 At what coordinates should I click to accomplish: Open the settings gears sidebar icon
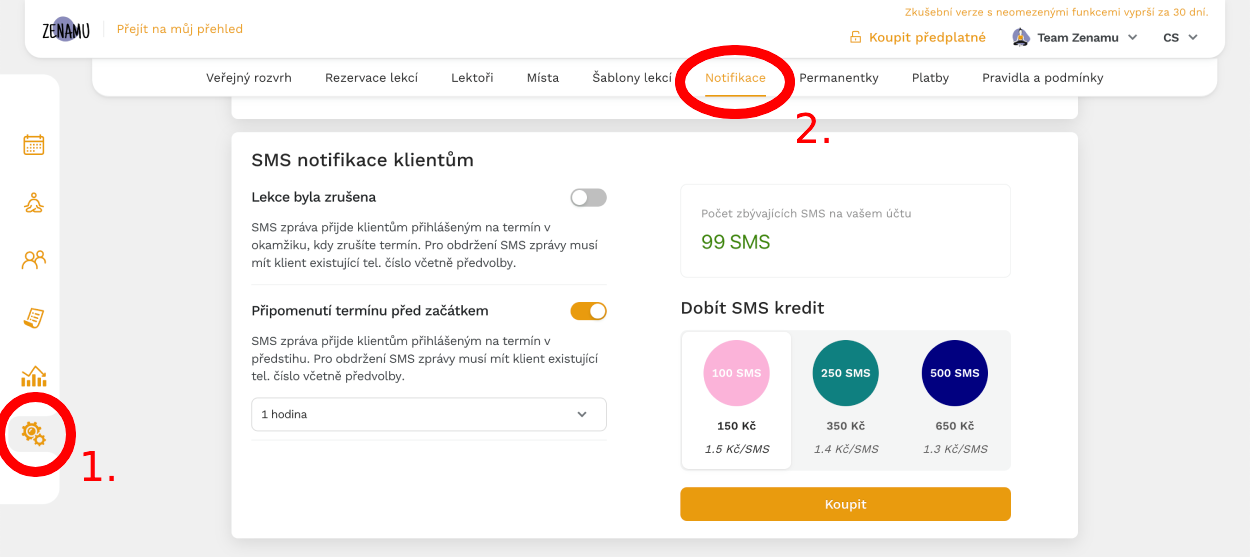(34, 433)
